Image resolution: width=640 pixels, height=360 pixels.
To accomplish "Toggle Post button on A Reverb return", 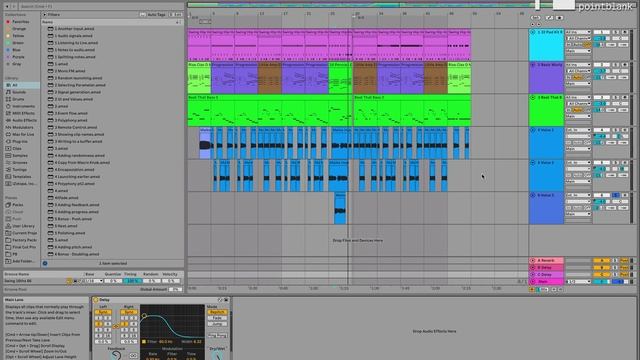I will pyautogui.click(x=624, y=260).
